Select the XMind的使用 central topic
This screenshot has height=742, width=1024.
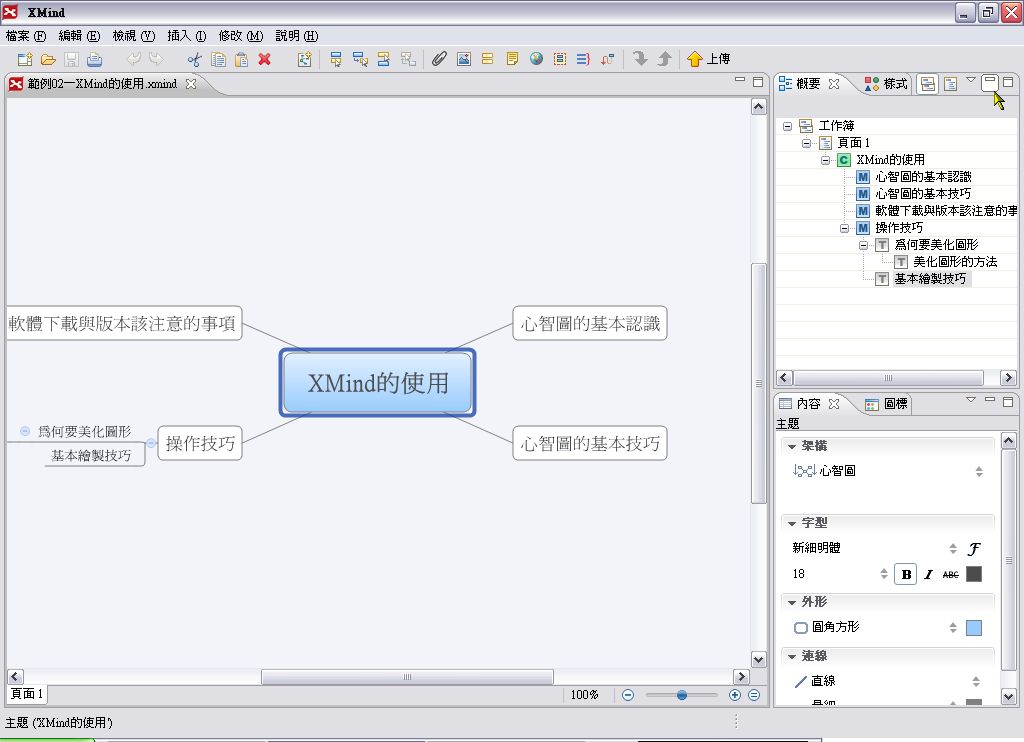click(377, 383)
